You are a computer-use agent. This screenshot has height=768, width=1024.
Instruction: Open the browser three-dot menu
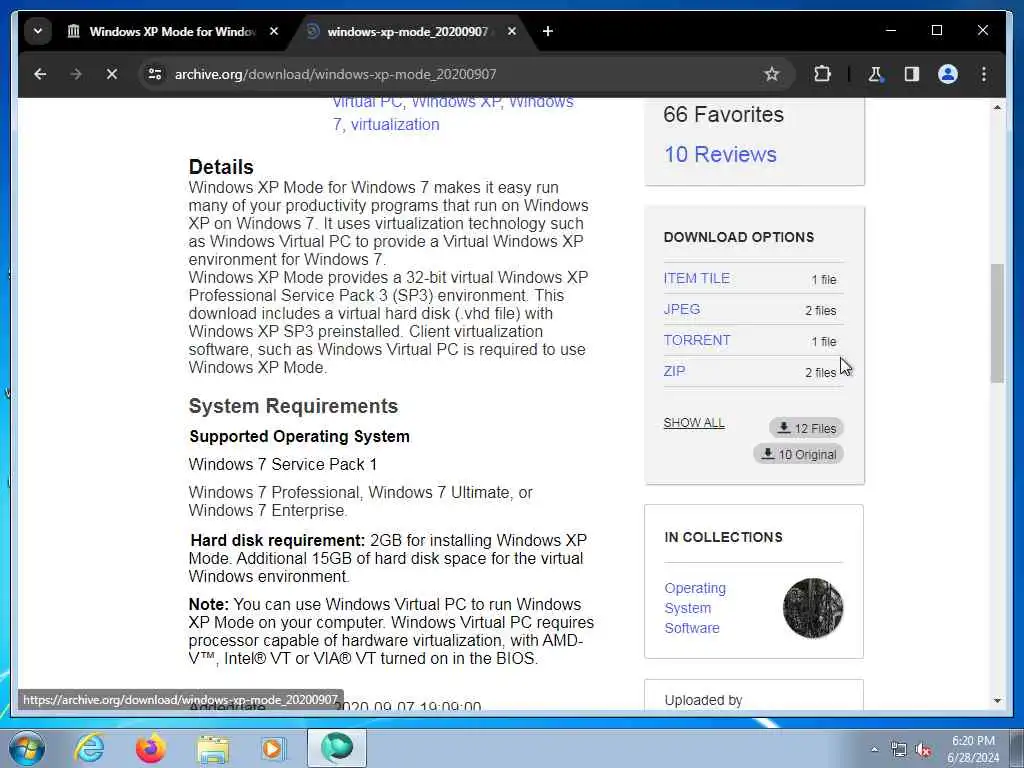pos(984,74)
